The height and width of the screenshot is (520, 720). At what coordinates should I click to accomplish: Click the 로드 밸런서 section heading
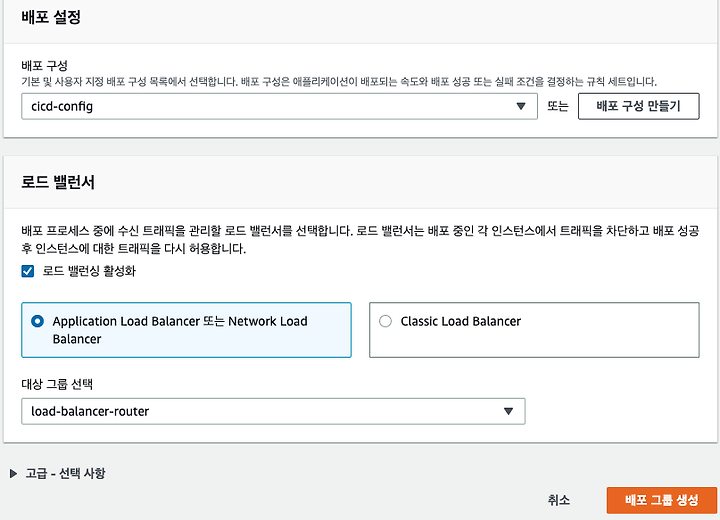[58, 182]
